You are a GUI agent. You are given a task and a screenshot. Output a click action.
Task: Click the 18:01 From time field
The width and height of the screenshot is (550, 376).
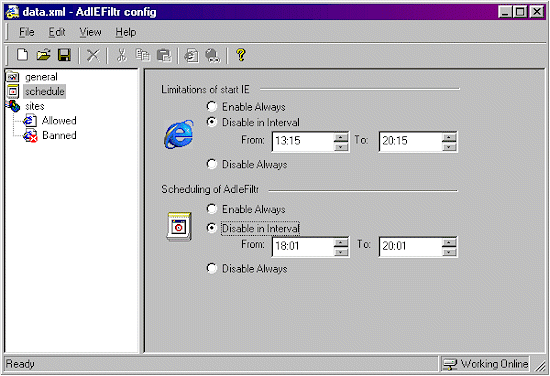303,247
